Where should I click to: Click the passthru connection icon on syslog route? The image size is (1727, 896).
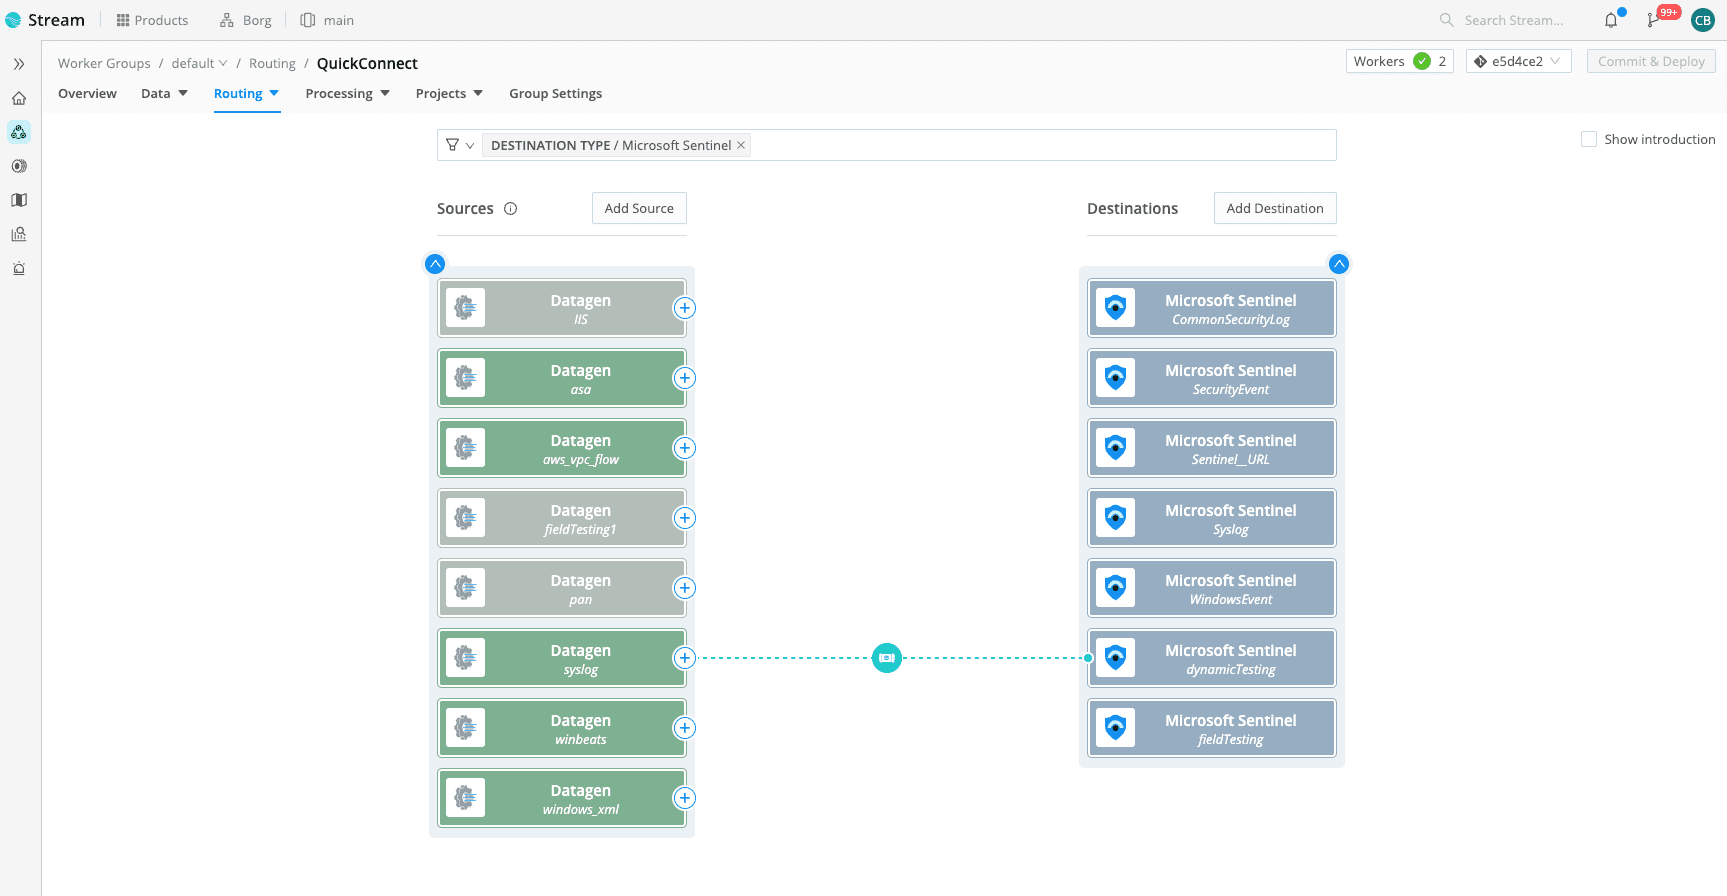886,658
